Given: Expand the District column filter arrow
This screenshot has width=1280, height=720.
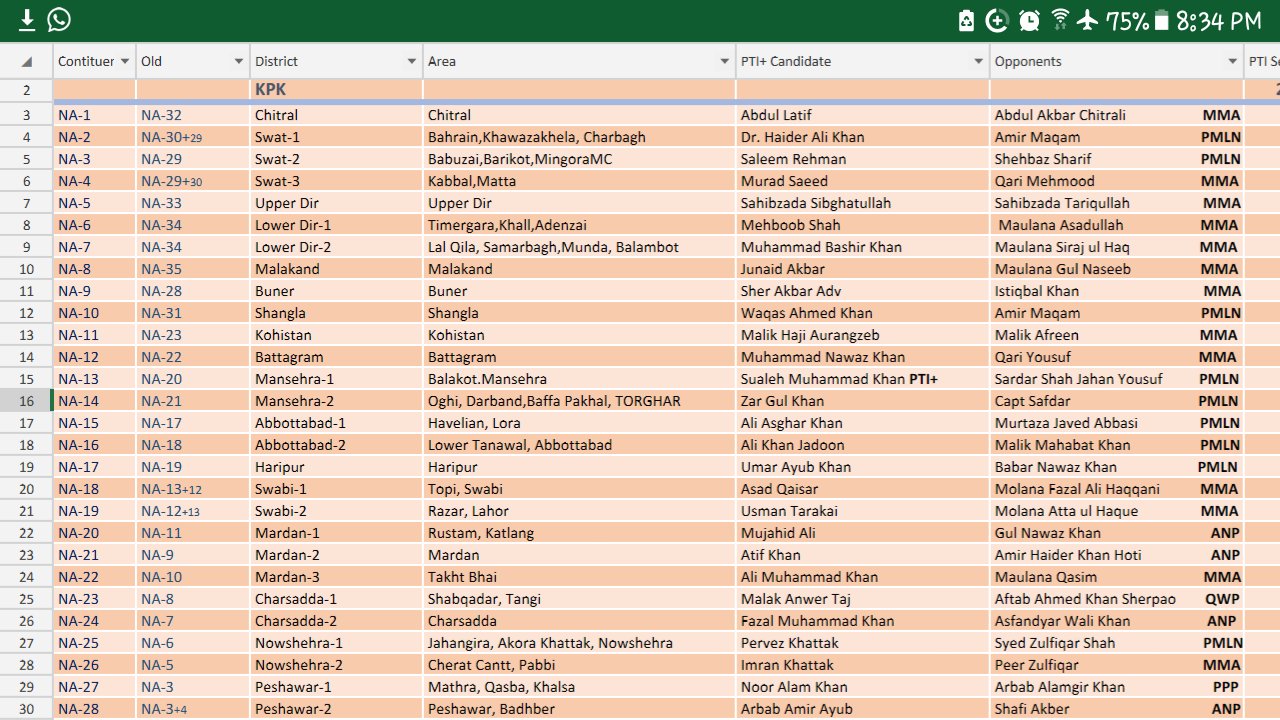Looking at the screenshot, I should pos(411,61).
